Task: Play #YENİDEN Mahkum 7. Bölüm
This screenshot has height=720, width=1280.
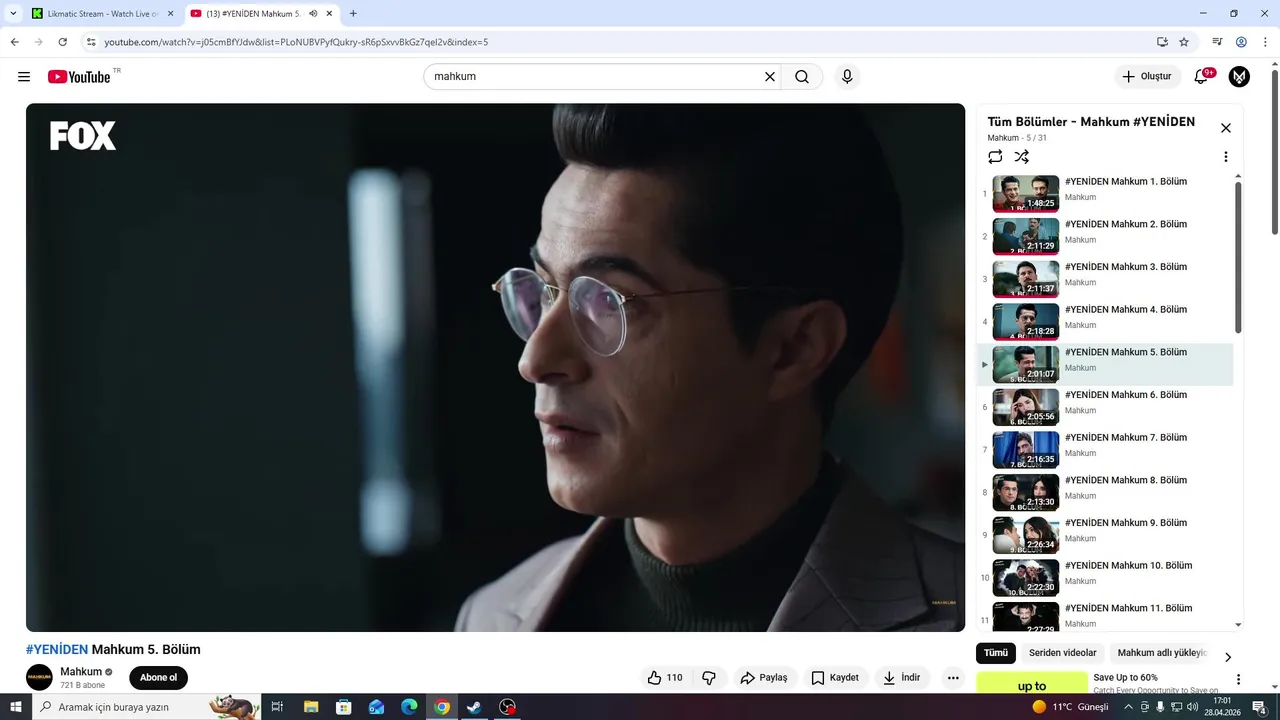Action: (1105, 450)
